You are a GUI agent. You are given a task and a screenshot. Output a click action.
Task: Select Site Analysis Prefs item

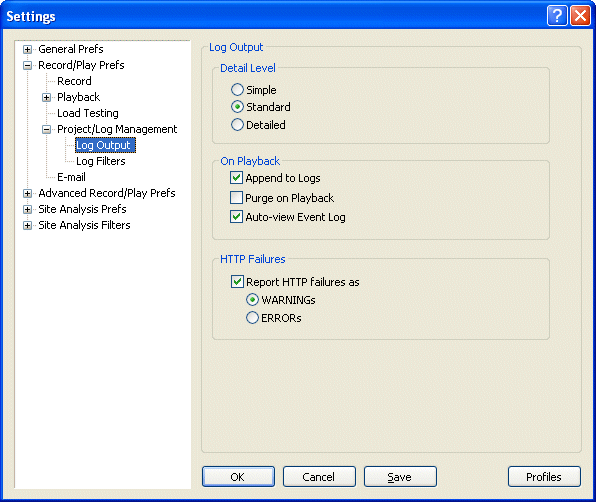pyautogui.click(x=82, y=209)
